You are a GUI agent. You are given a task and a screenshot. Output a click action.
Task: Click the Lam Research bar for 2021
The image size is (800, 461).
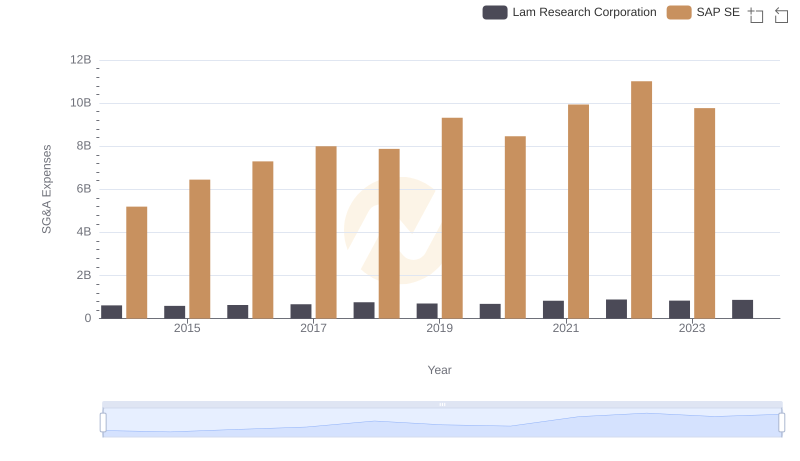[x=554, y=310]
